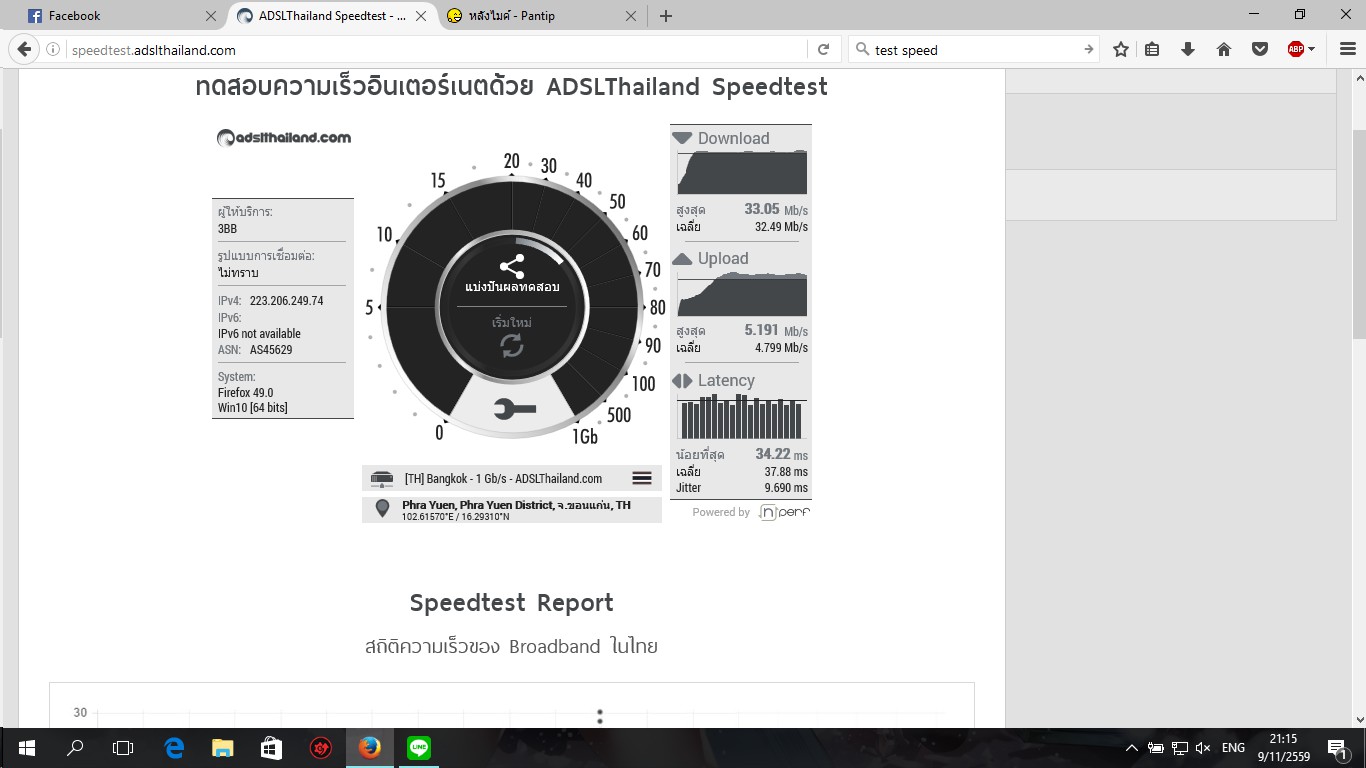Image resolution: width=1366 pixels, height=768 pixels.
Task: Click the download average 32.49 Mb/s
Action: (x=781, y=227)
